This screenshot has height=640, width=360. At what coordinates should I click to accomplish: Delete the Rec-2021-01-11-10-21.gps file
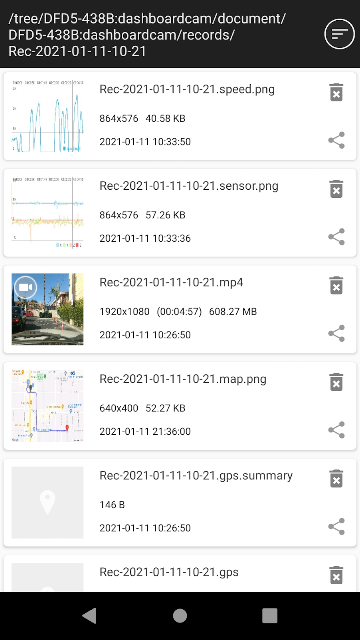pyautogui.click(x=336, y=575)
